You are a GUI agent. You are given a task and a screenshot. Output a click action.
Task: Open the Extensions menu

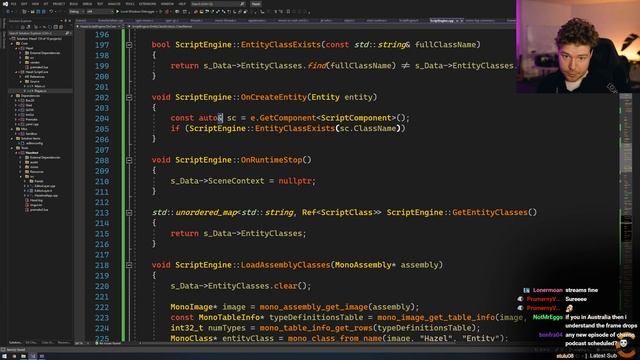(147, 4)
